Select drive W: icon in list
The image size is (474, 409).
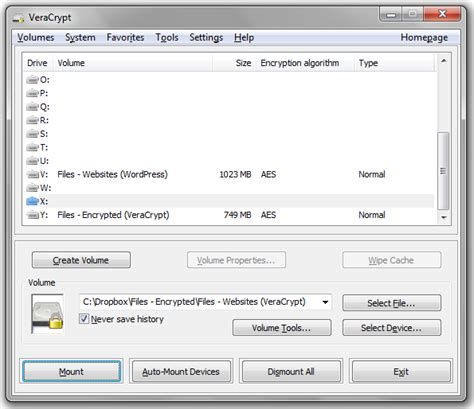(x=32, y=188)
